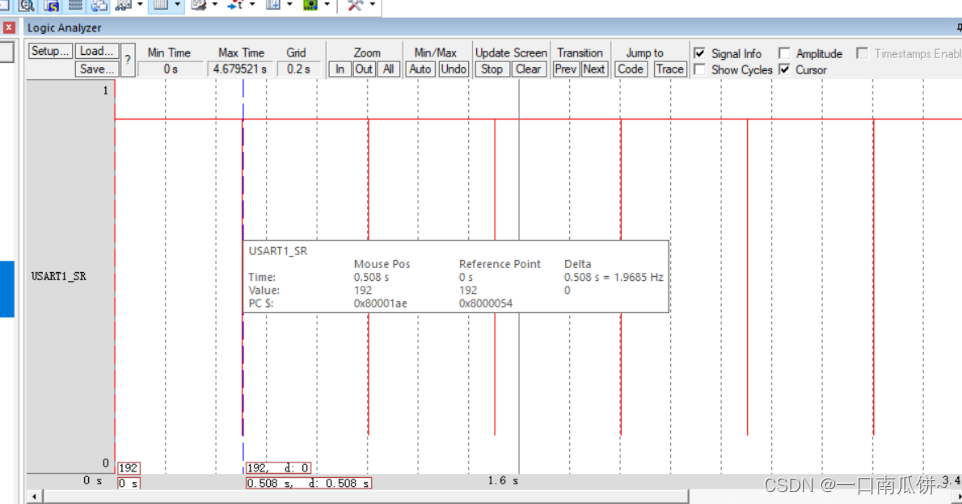Click the horizontal scrollbar thumb
Viewport: 962px width, 504px height.
tap(366, 496)
